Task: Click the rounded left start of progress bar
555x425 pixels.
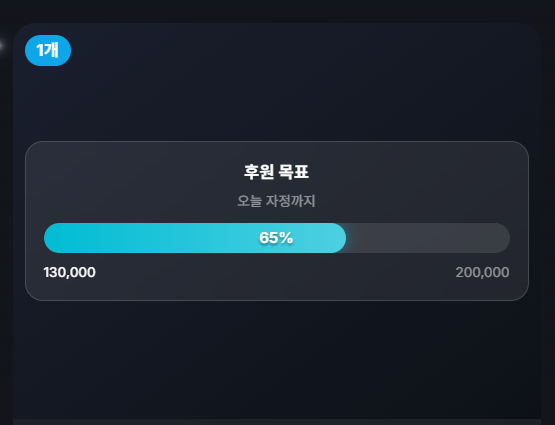Action: point(51,238)
